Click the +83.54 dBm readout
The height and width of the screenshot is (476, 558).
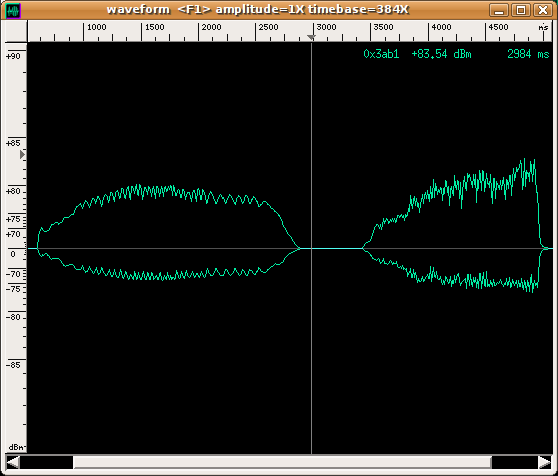click(x=441, y=54)
